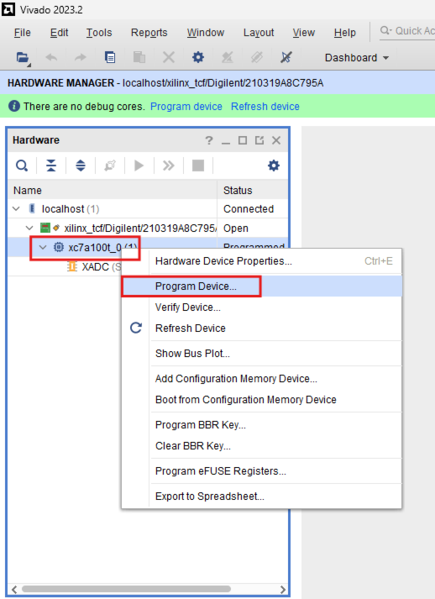Click the Open Project toolbar icon

[x=23, y=58]
